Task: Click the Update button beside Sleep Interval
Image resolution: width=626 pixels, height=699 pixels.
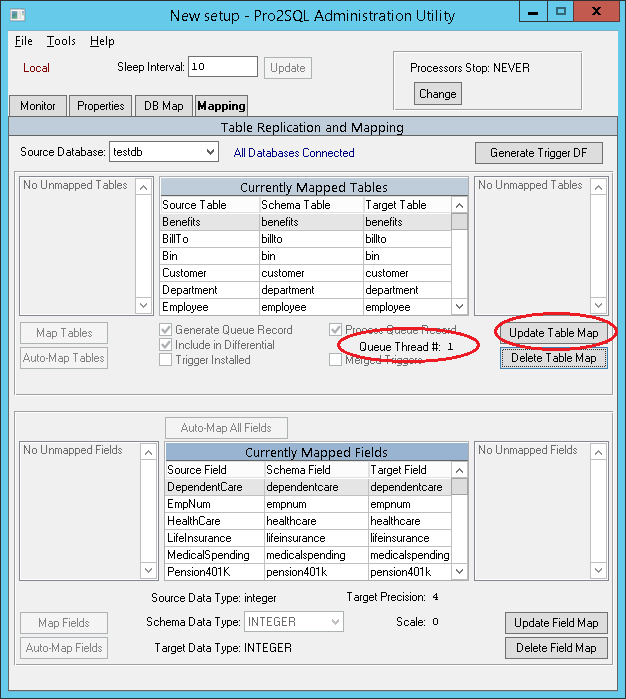Action: click(288, 68)
